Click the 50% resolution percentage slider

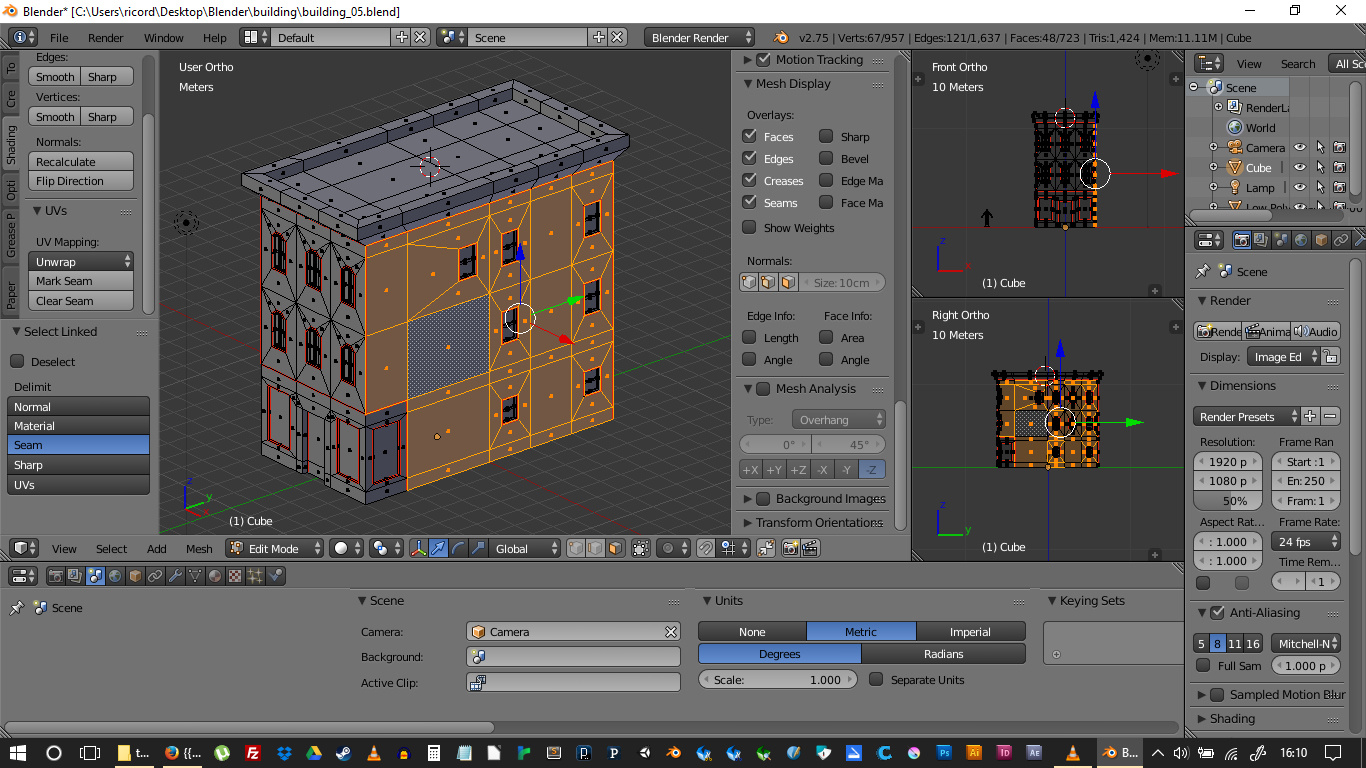[x=1230, y=501]
